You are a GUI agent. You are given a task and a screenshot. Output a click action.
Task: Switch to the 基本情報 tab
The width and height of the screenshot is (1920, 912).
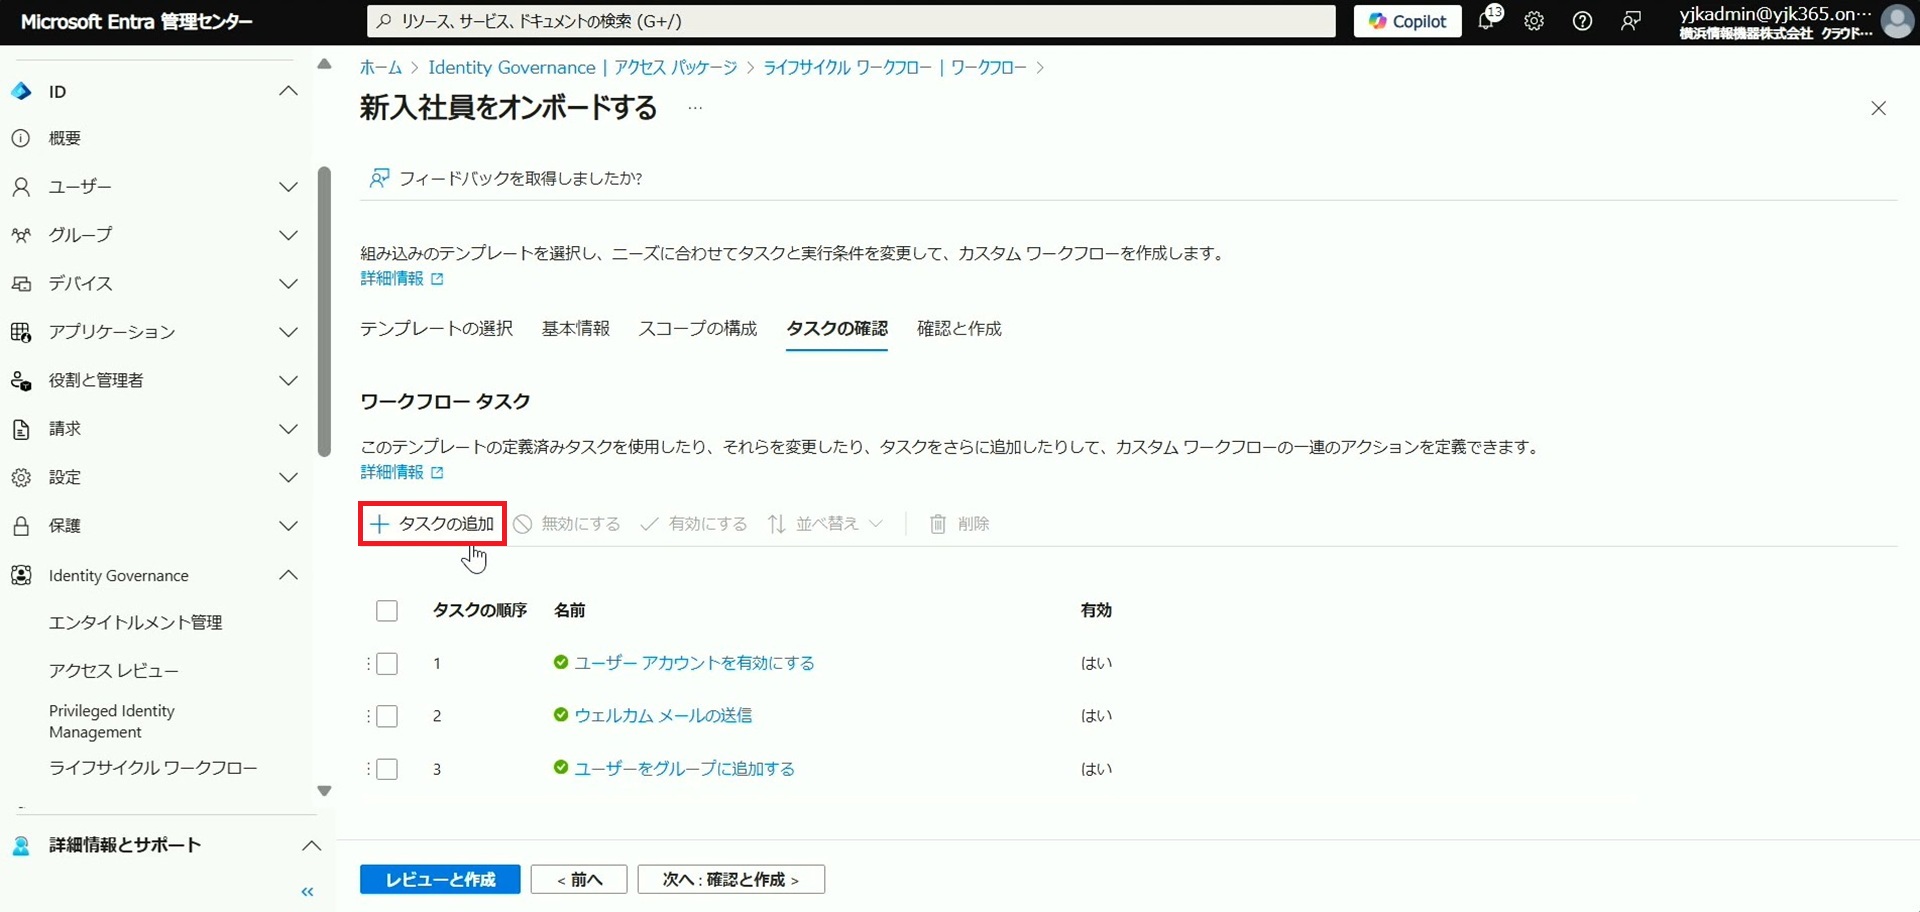click(x=575, y=328)
